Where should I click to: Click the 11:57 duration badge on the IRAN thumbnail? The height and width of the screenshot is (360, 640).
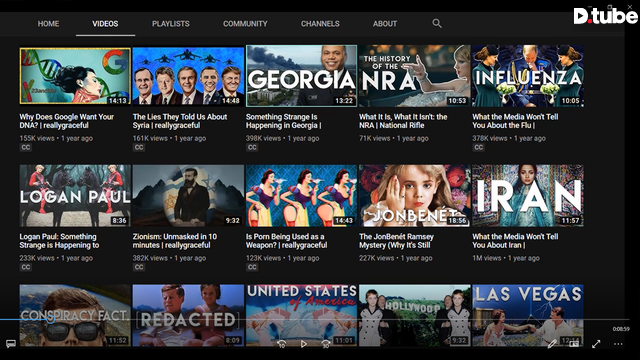click(570, 220)
